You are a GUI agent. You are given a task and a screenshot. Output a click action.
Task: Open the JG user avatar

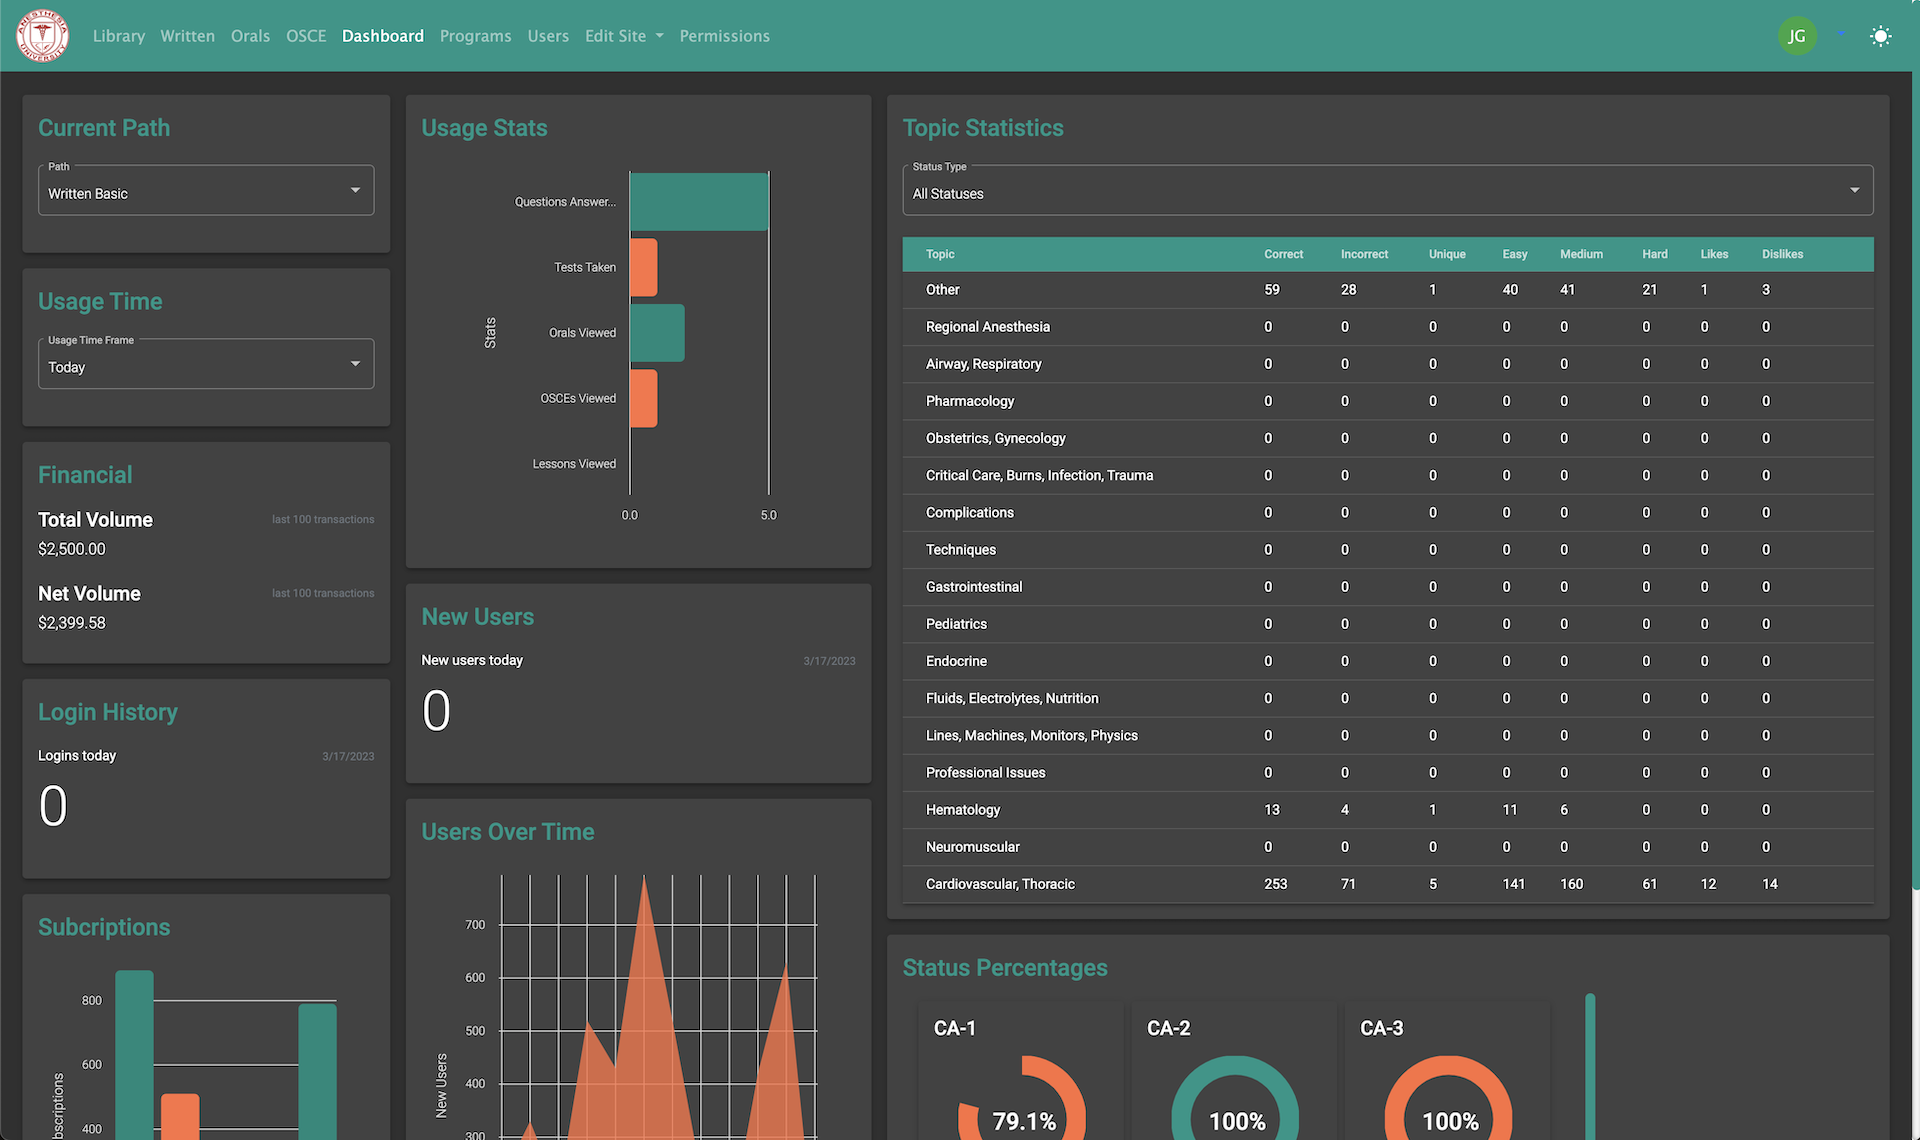pos(1796,36)
